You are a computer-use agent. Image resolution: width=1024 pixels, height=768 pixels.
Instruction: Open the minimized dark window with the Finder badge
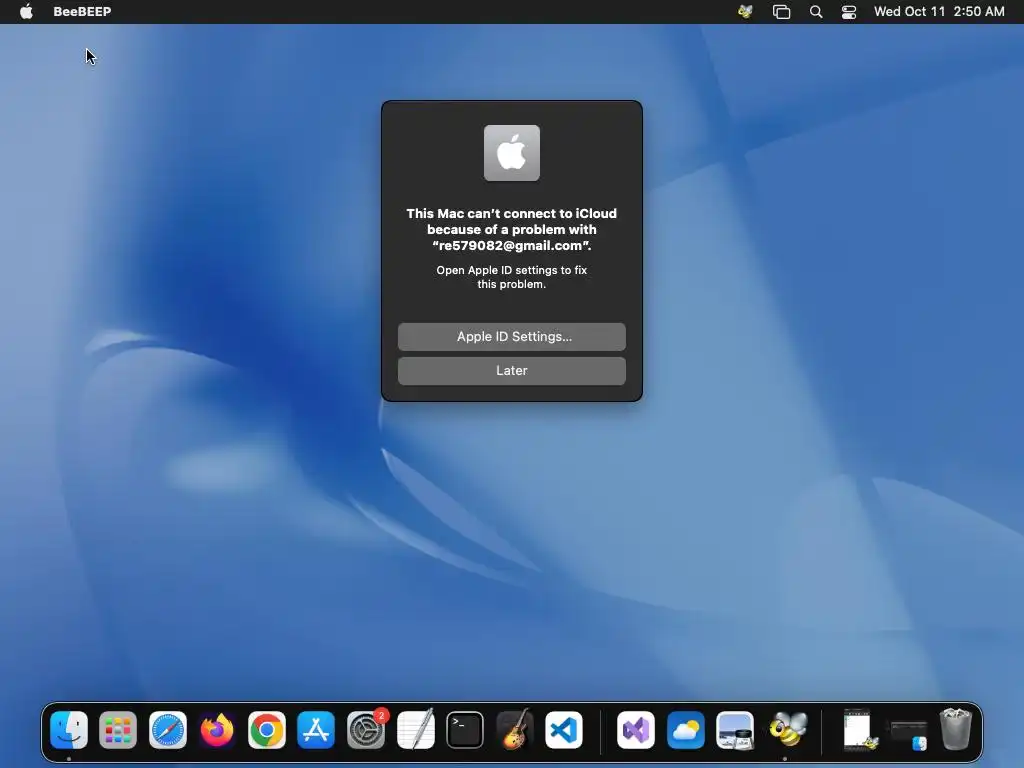tap(907, 735)
